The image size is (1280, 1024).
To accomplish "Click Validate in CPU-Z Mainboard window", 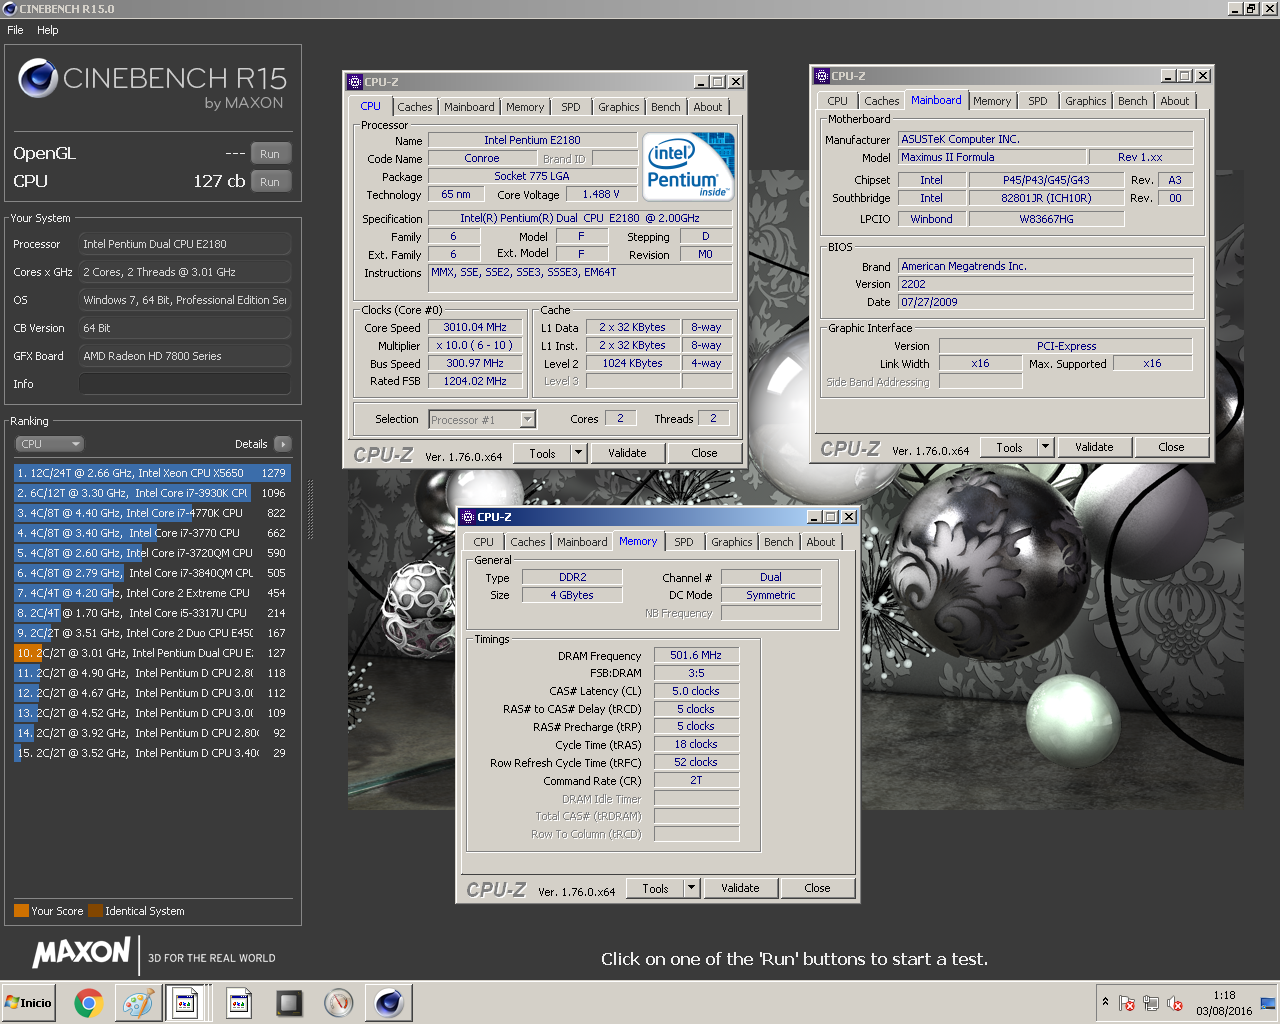I will point(1094,447).
